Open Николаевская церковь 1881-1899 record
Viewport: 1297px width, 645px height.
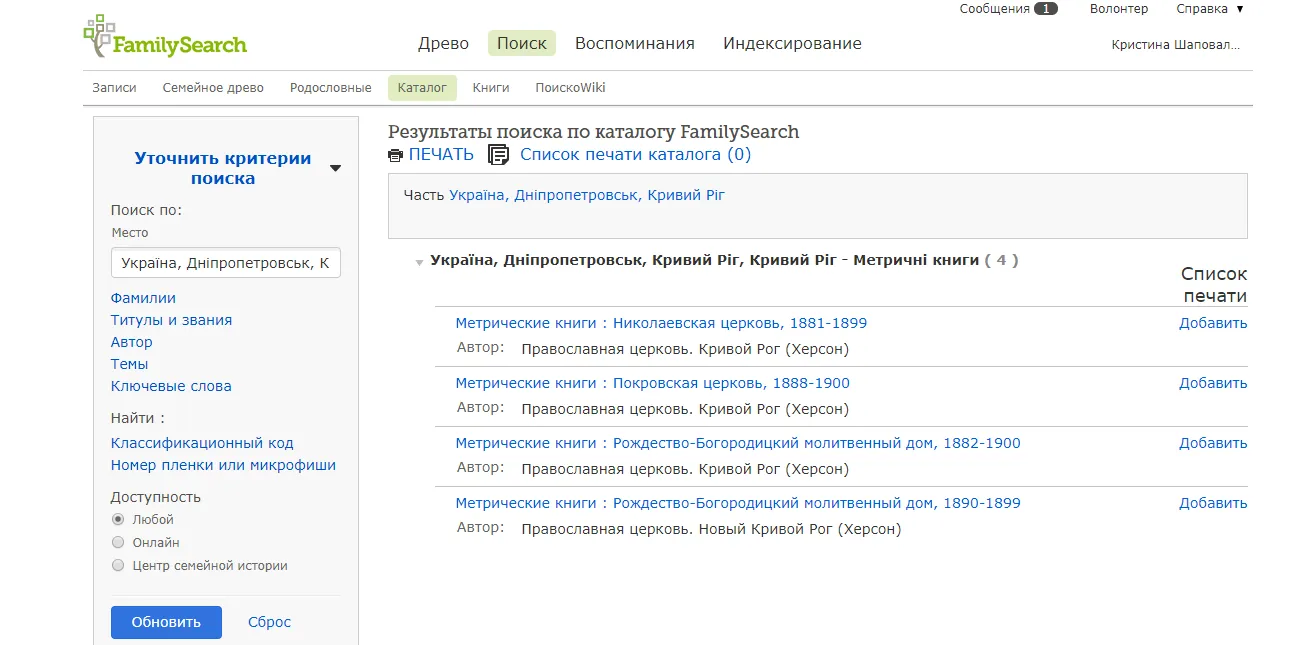click(x=661, y=323)
